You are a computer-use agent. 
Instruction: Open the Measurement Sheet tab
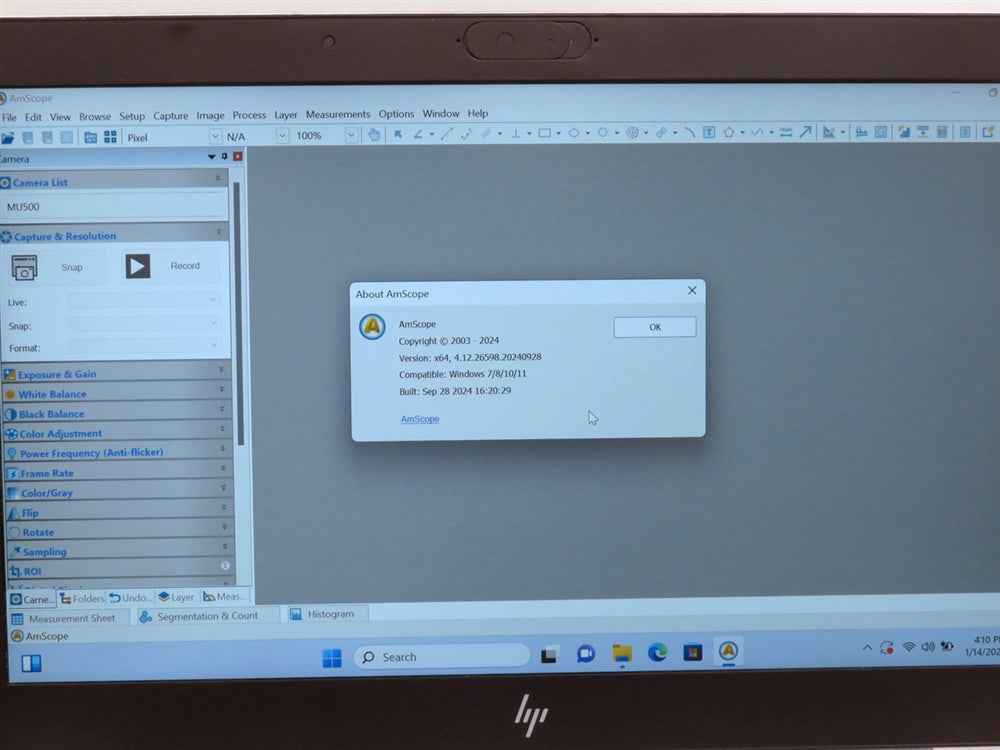click(x=70, y=618)
